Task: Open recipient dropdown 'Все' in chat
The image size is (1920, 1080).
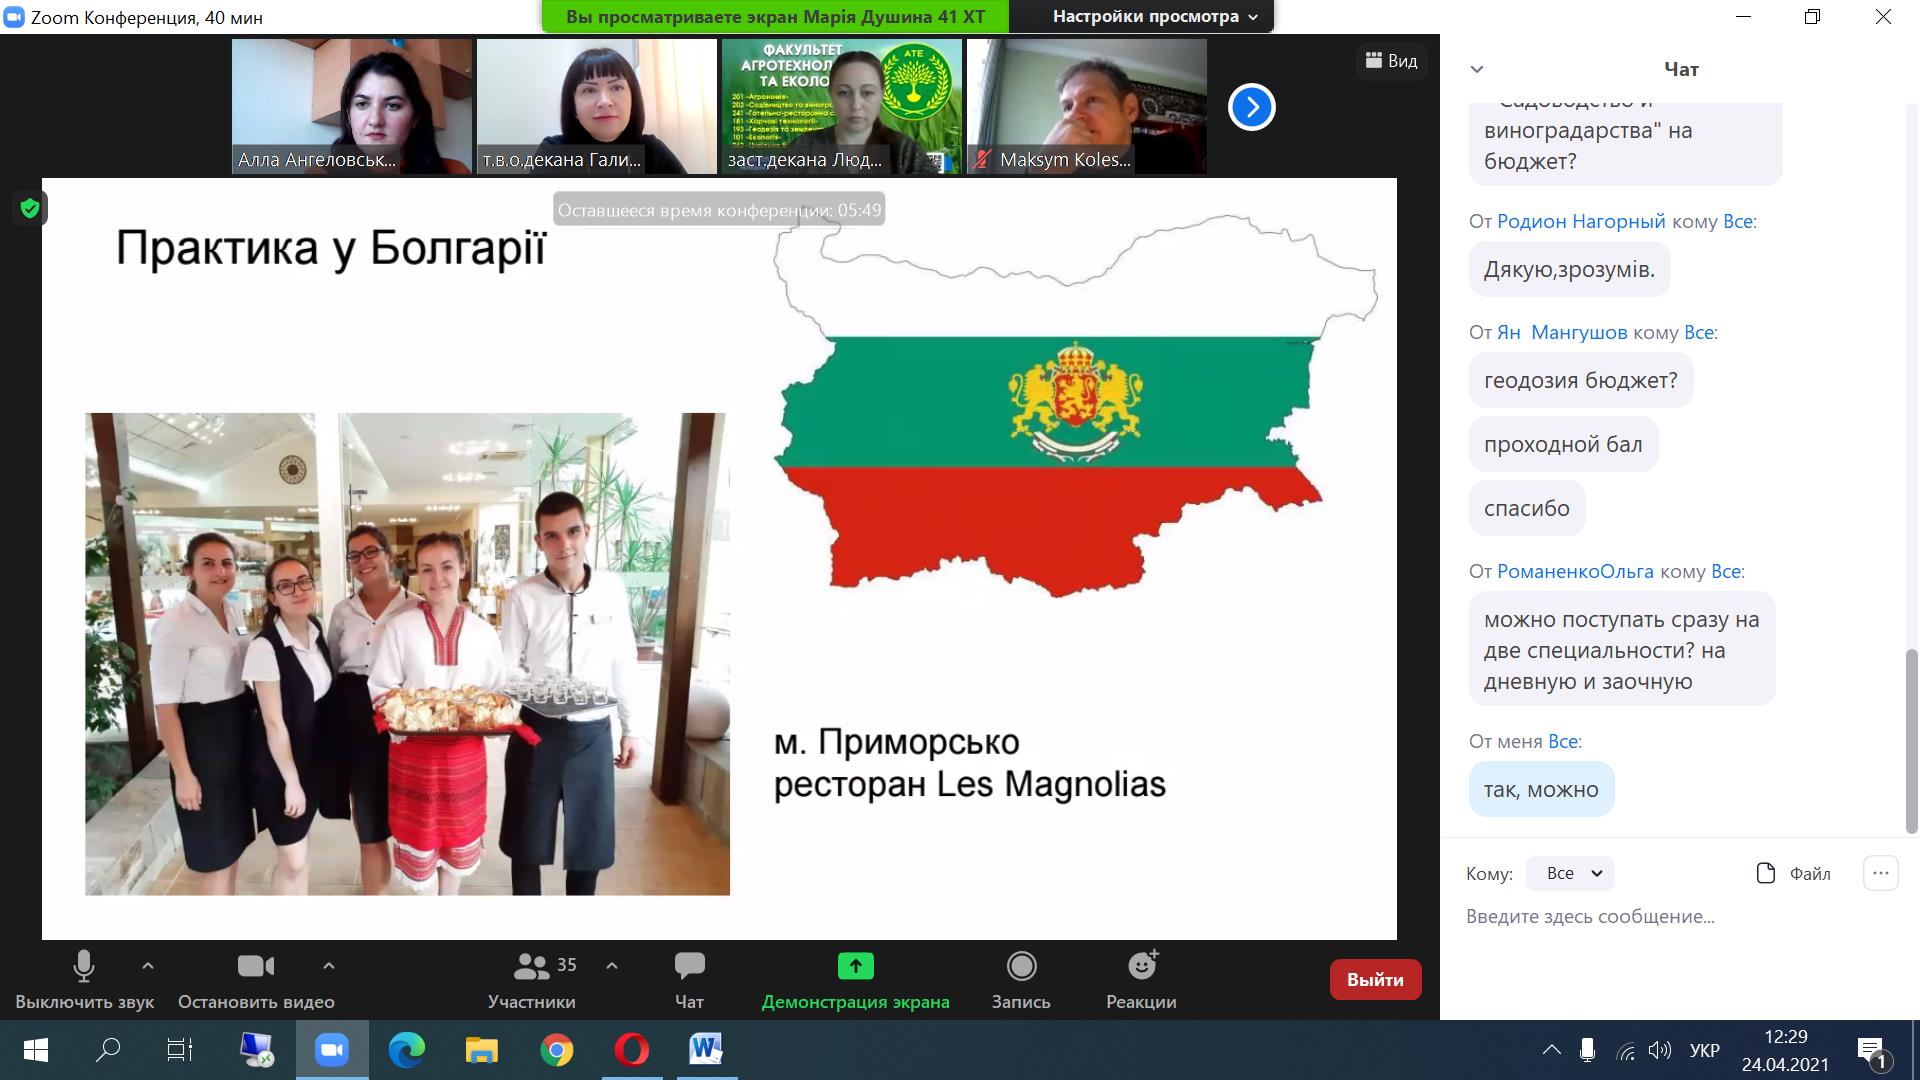Action: pyautogui.click(x=1570, y=873)
